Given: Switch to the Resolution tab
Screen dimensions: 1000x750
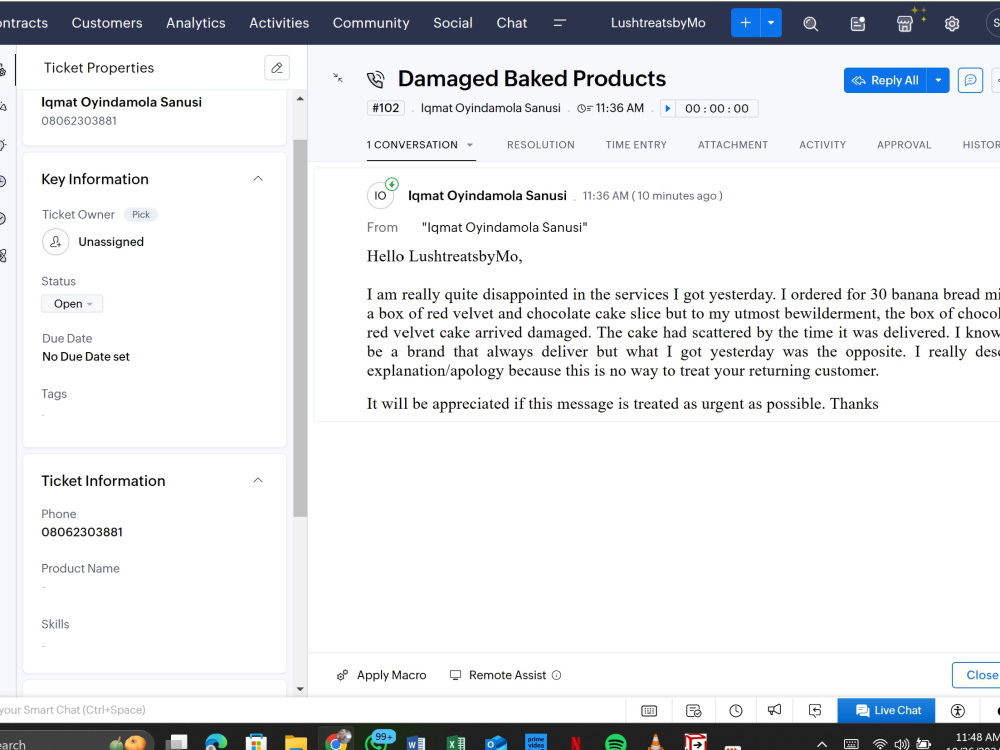Looking at the screenshot, I should (541, 145).
